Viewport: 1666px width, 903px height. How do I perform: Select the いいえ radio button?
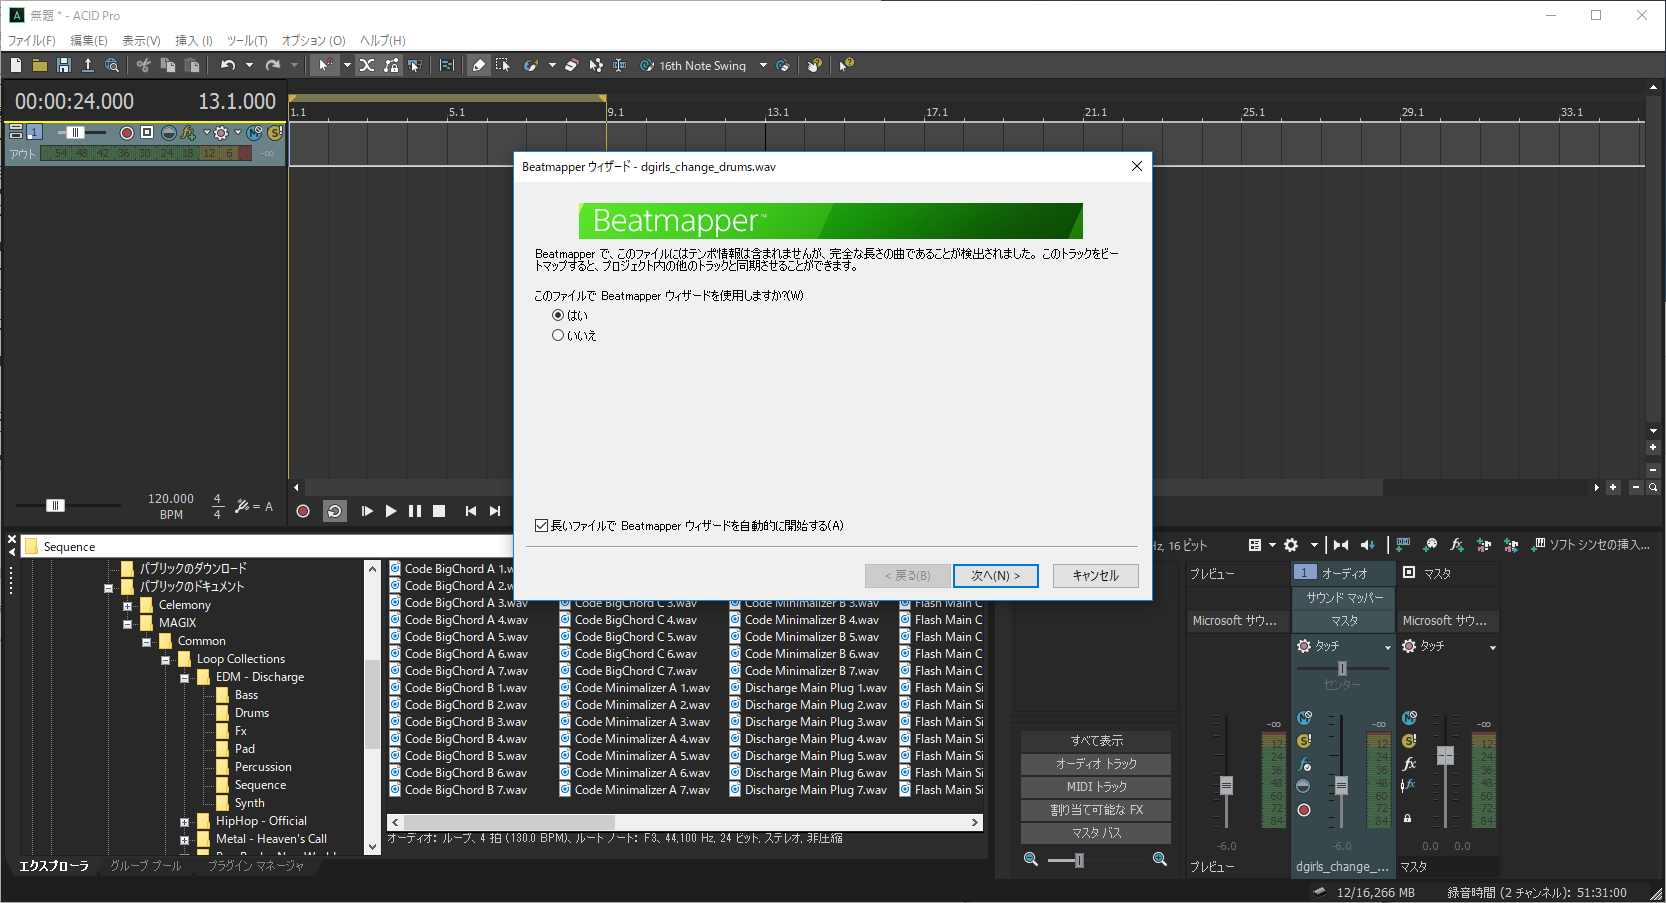(x=558, y=336)
